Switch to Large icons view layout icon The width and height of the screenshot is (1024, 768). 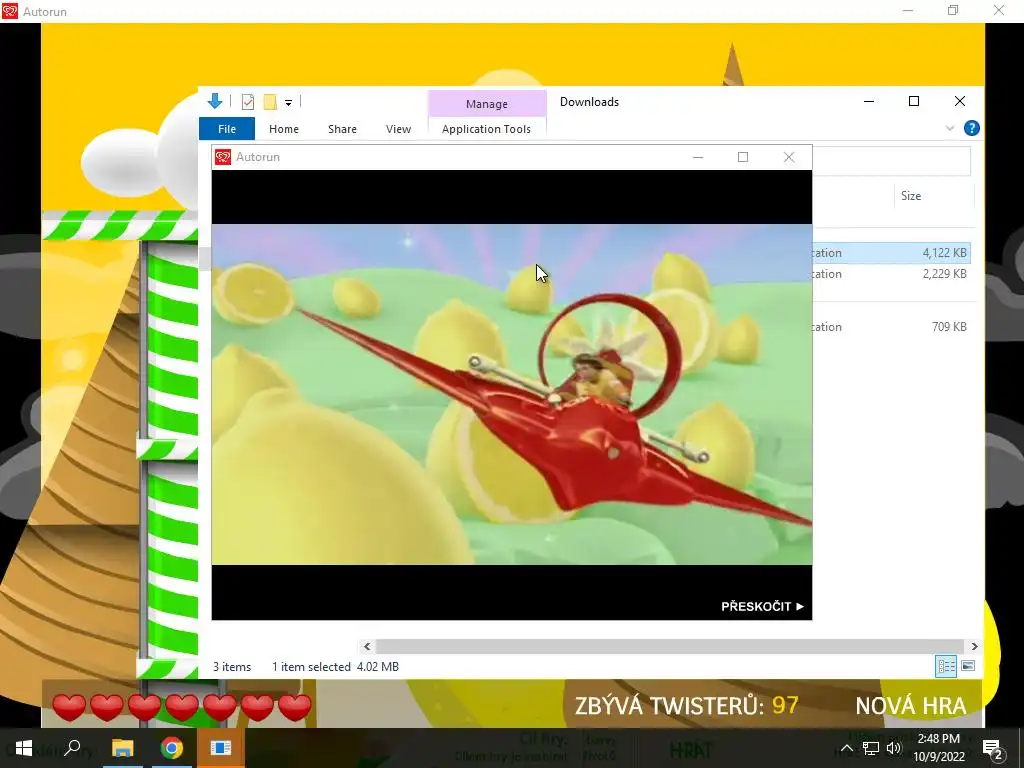pyautogui.click(x=968, y=666)
